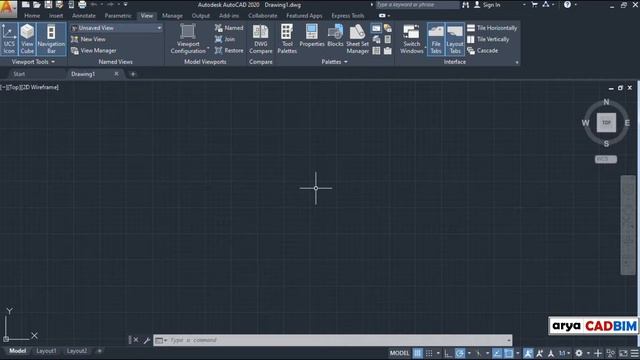The height and width of the screenshot is (360, 640).
Task: Open the Collaborate ribbon tab
Action: 262,16
